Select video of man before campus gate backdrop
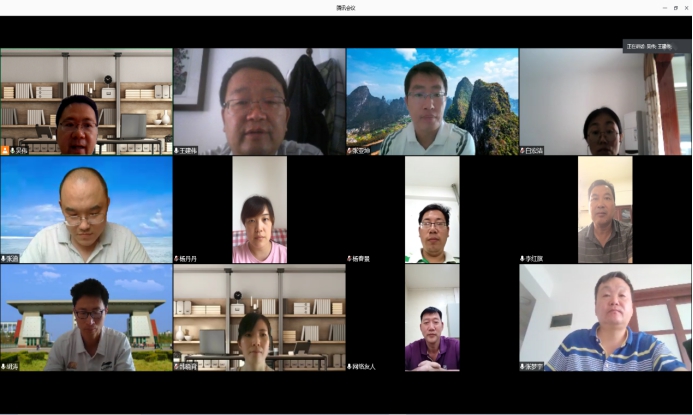The width and height of the screenshot is (693, 415). pyautogui.click(x=86, y=316)
